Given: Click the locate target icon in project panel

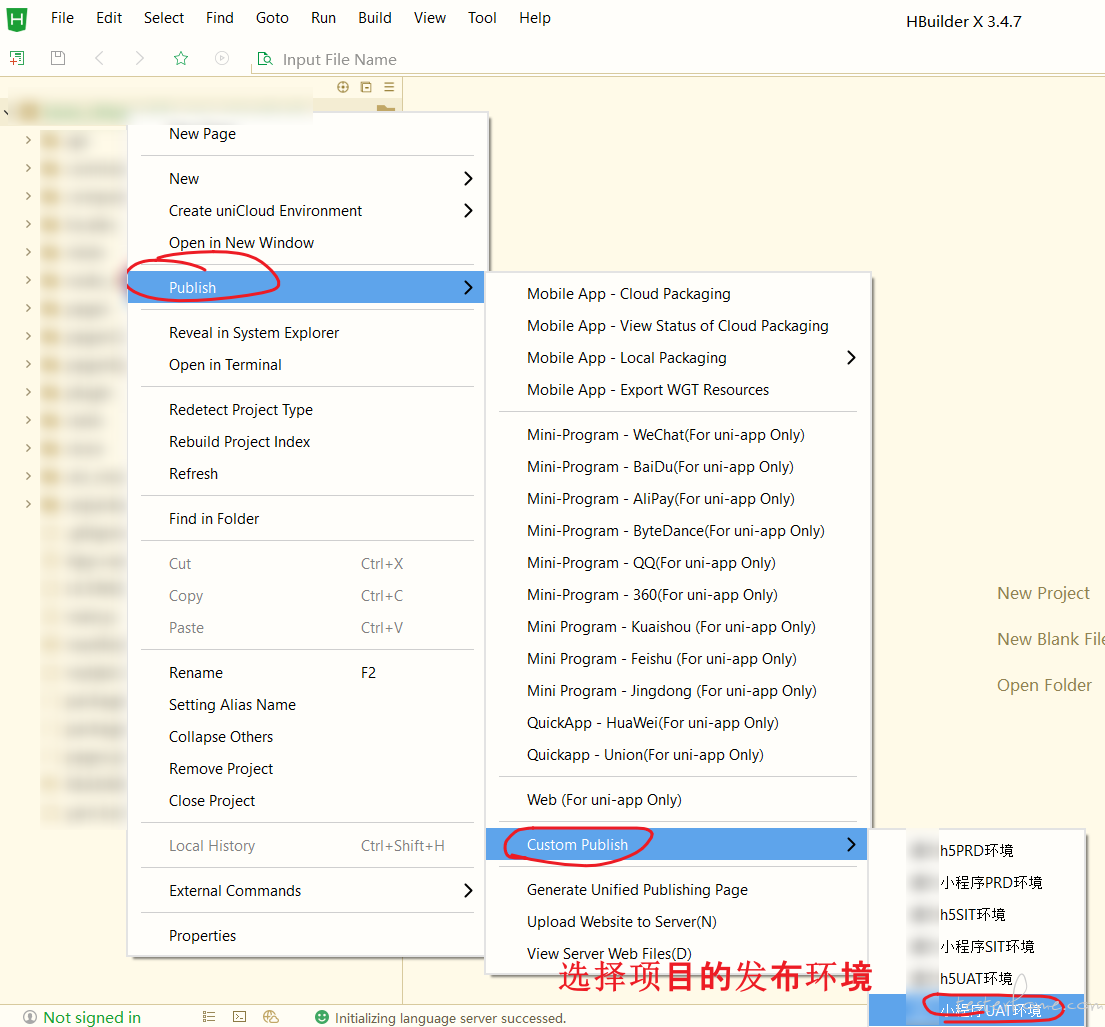Looking at the screenshot, I should [343, 87].
